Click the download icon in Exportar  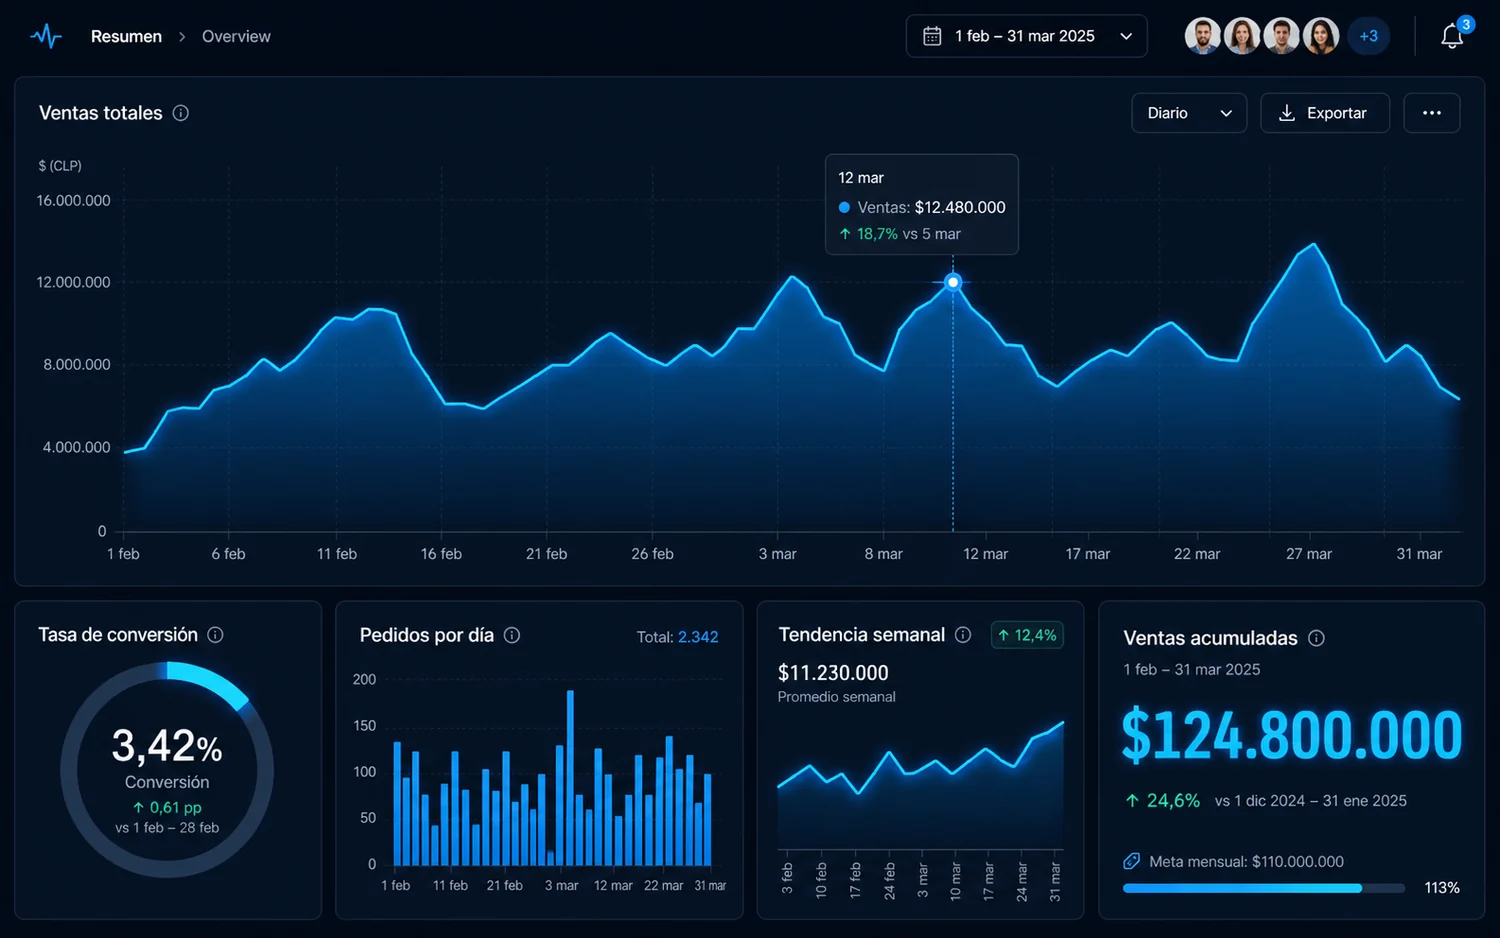click(x=1287, y=113)
